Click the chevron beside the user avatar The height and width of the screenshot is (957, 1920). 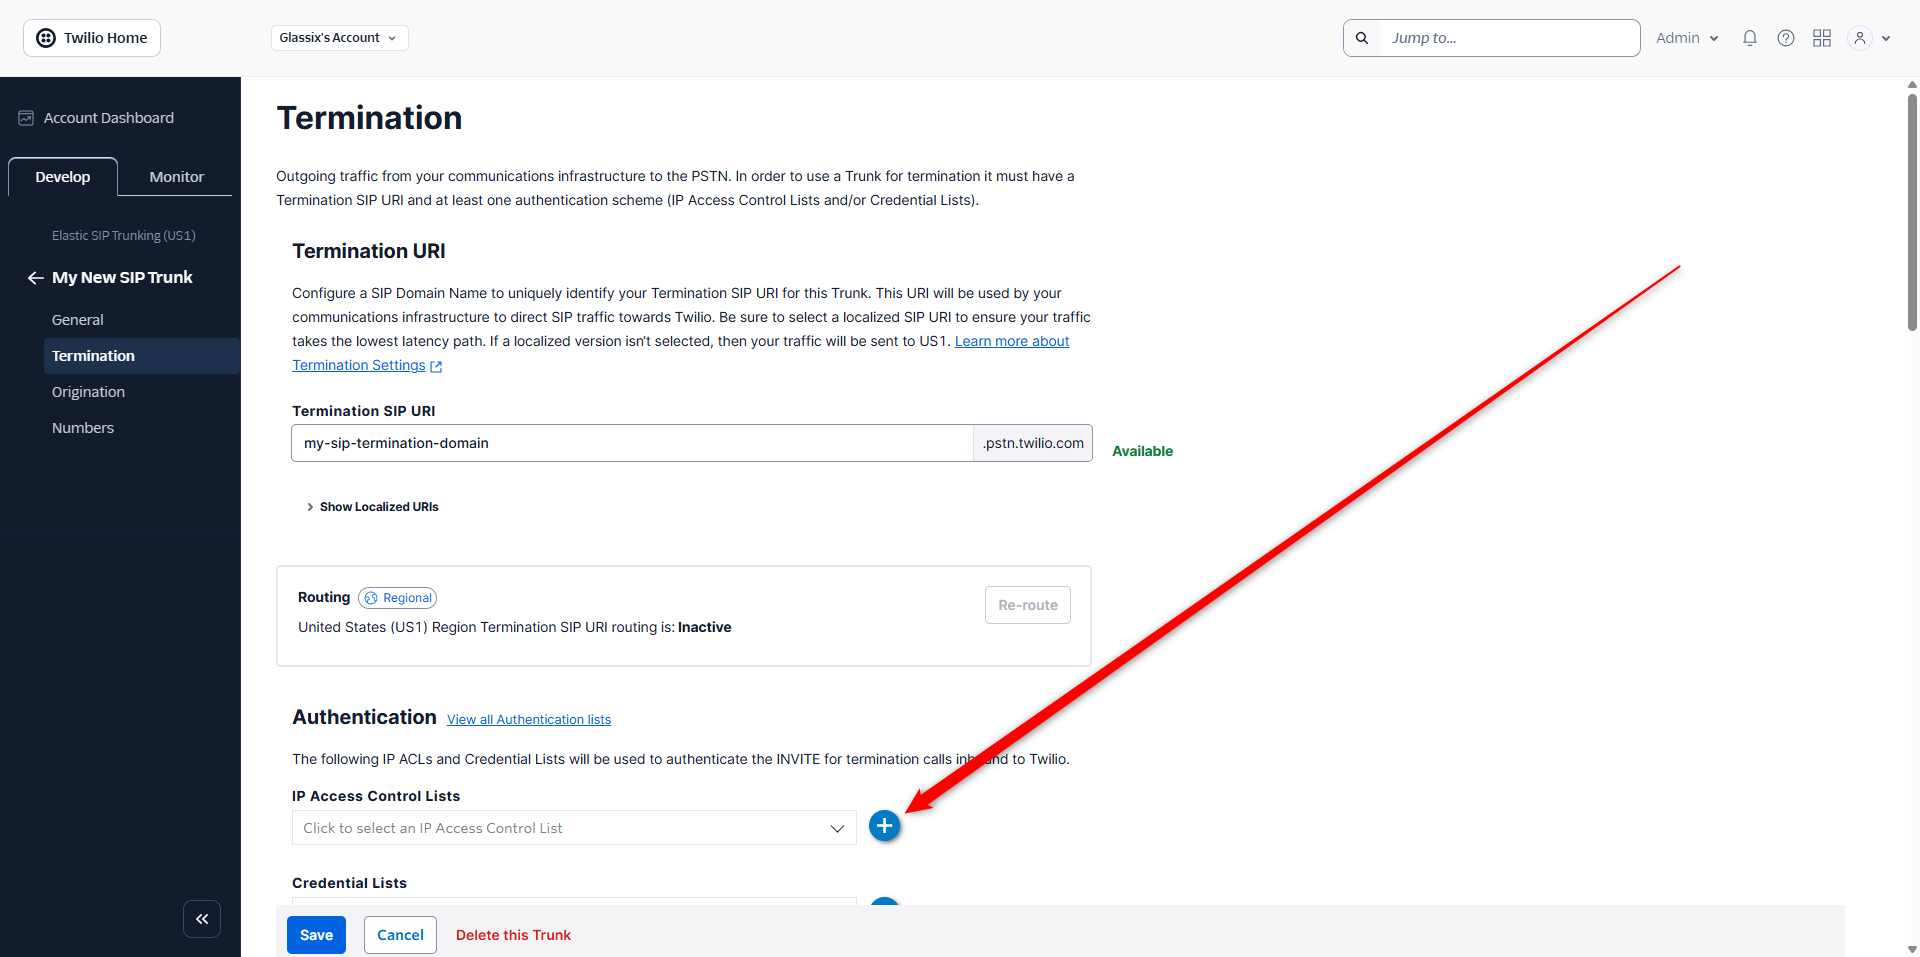tap(1886, 39)
